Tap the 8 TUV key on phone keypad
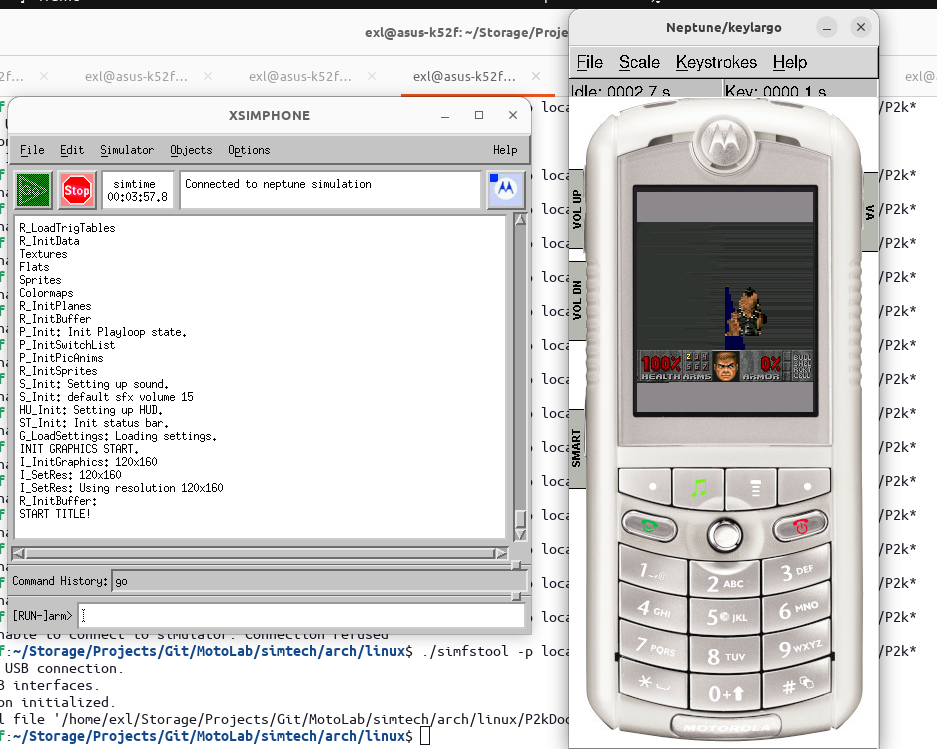Image resolution: width=937 pixels, height=749 pixels. (x=725, y=656)
